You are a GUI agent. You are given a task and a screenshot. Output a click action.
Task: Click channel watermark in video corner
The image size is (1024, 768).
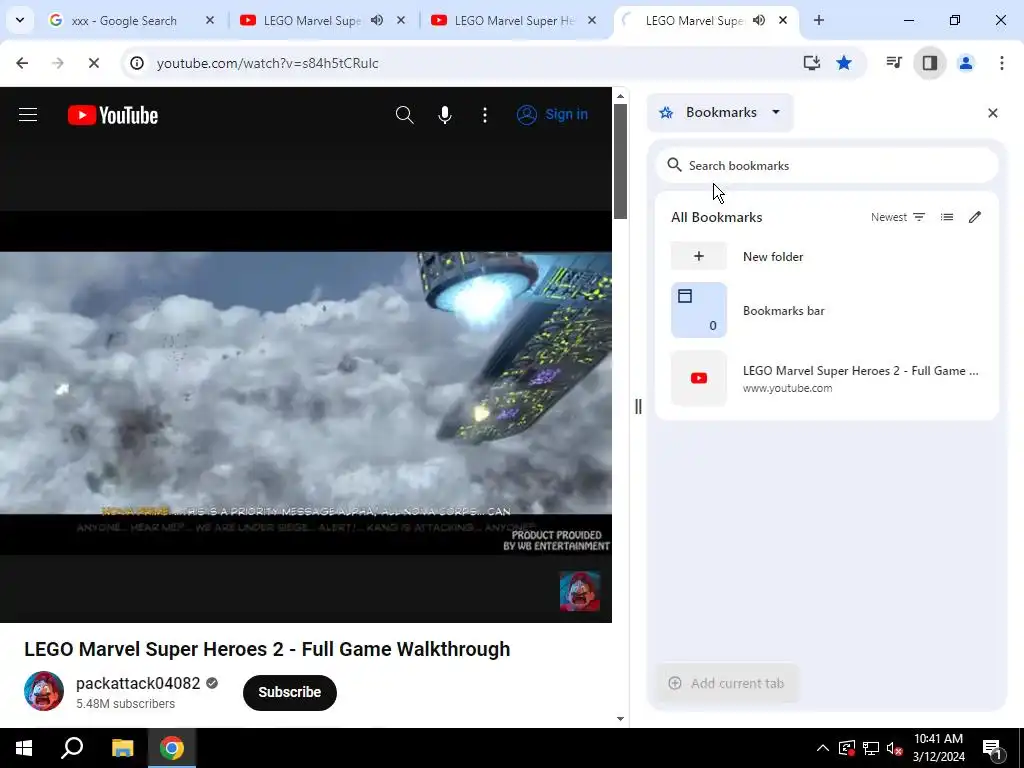click(x=580, y=591)
